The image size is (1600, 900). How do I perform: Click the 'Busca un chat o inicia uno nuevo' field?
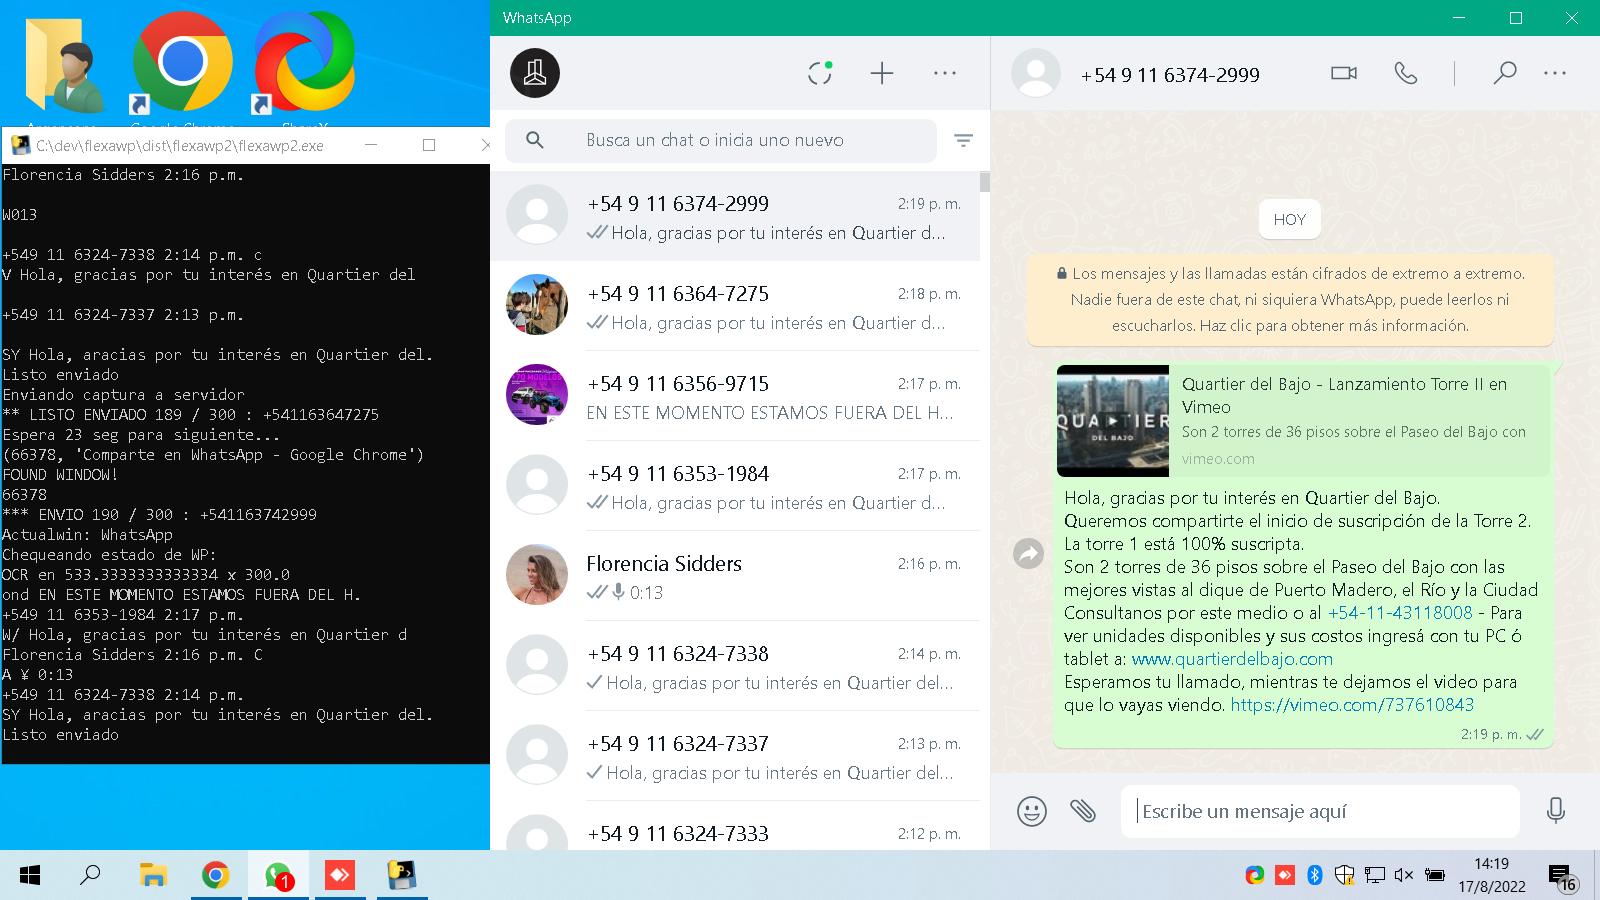[x=721, y=140]
